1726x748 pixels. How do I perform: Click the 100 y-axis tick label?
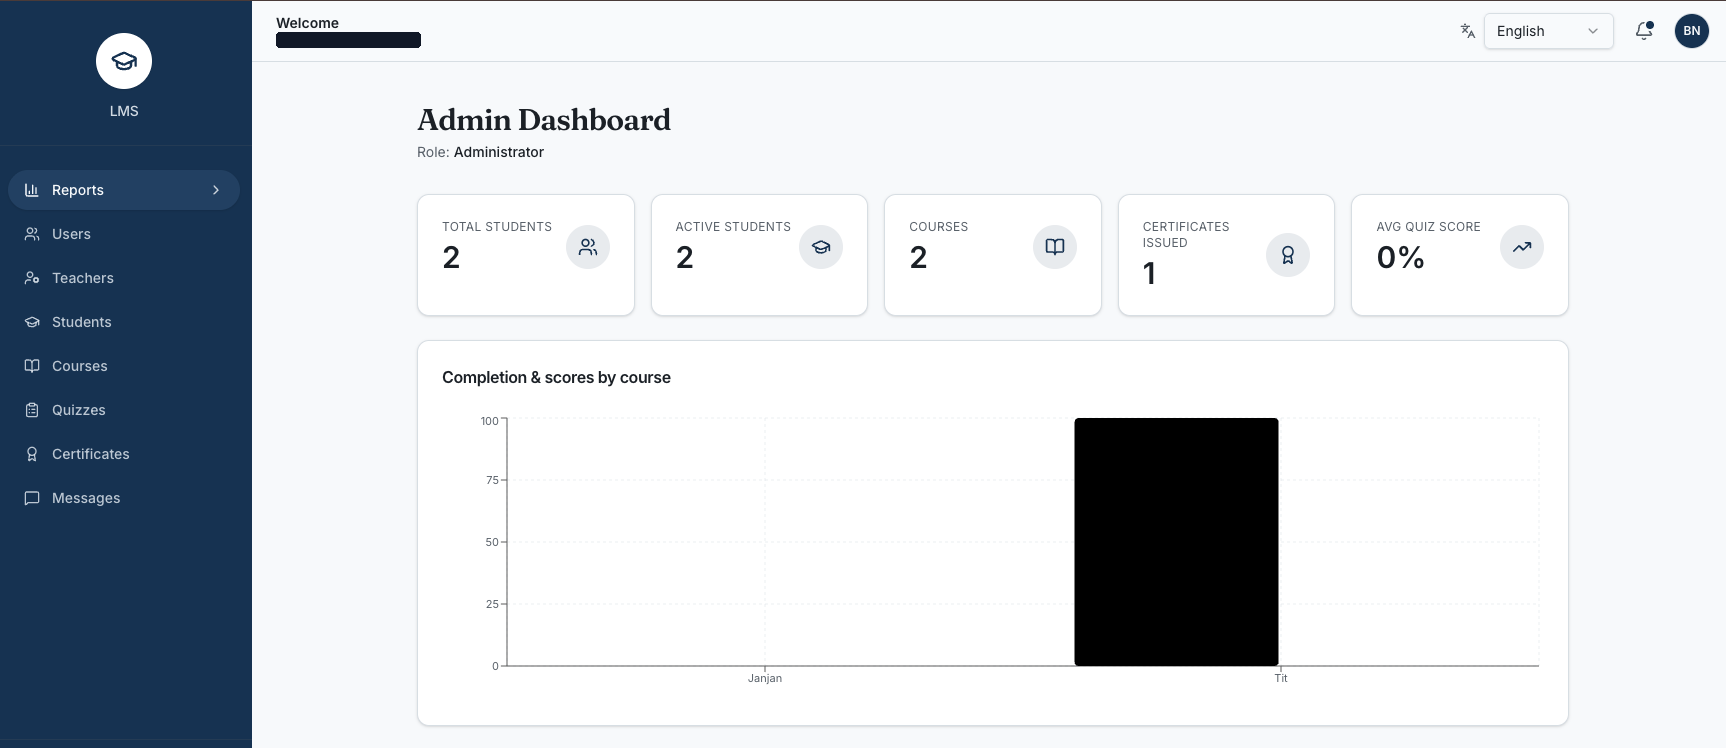click(x=489, y=421)
